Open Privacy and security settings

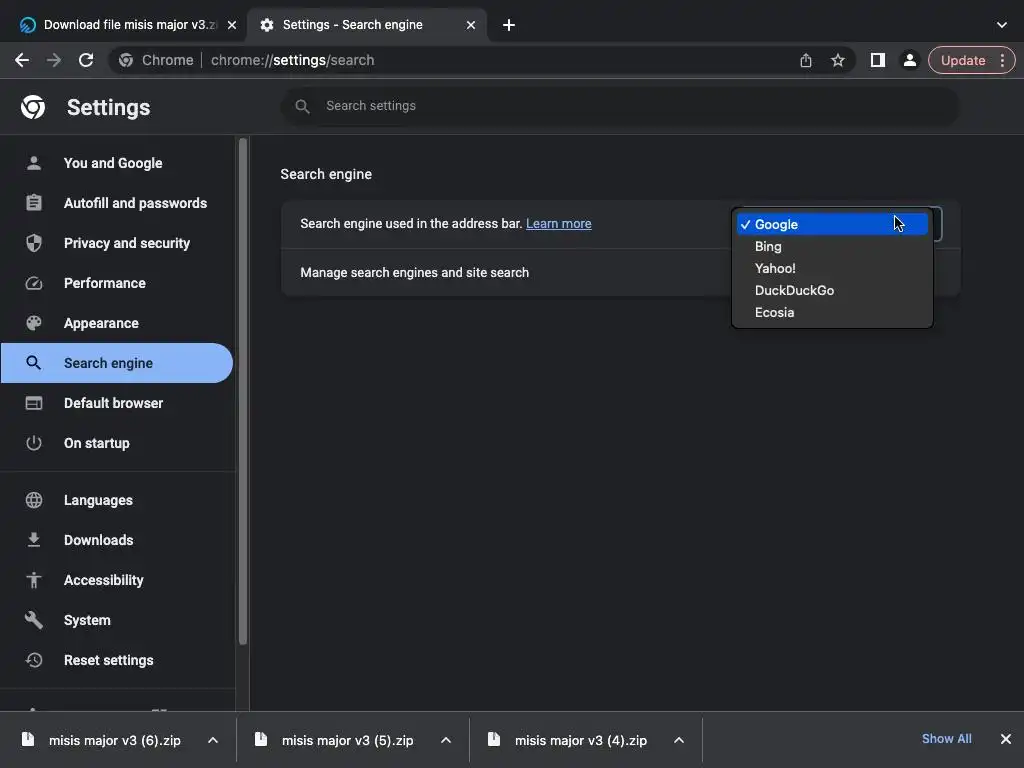(x=126, y=243)
